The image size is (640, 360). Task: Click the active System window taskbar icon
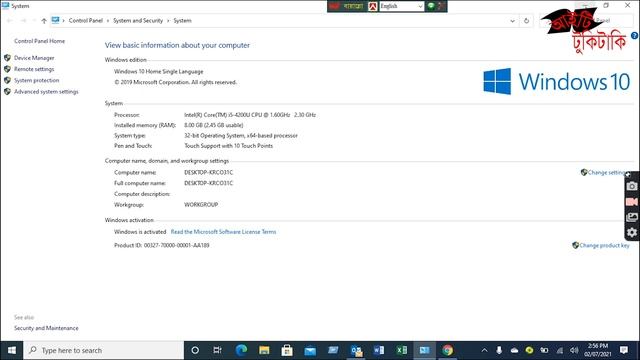[424, 350]
